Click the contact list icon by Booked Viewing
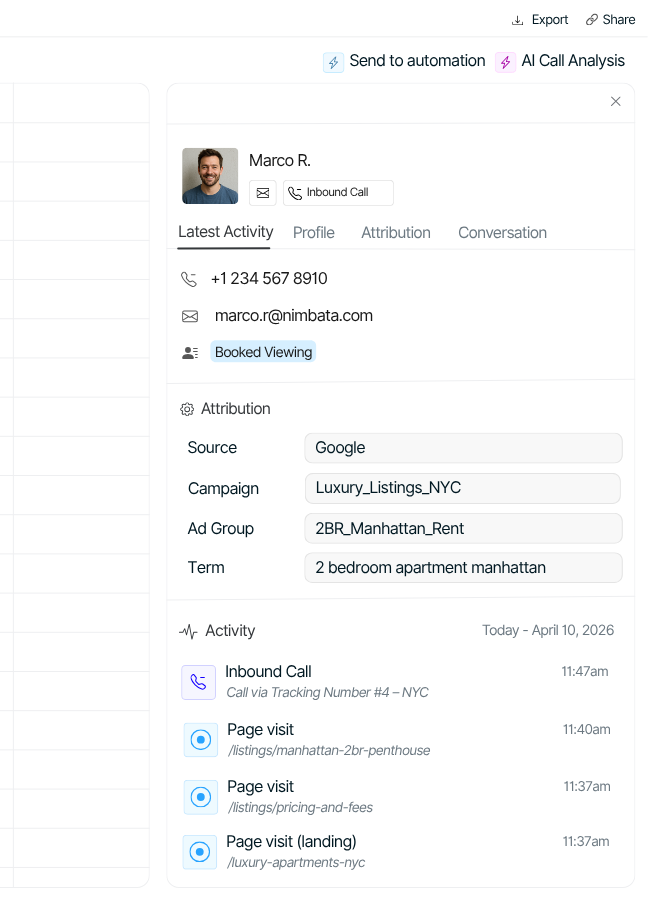Viewport: 650px width, 900px height. (x=190, y=353)
